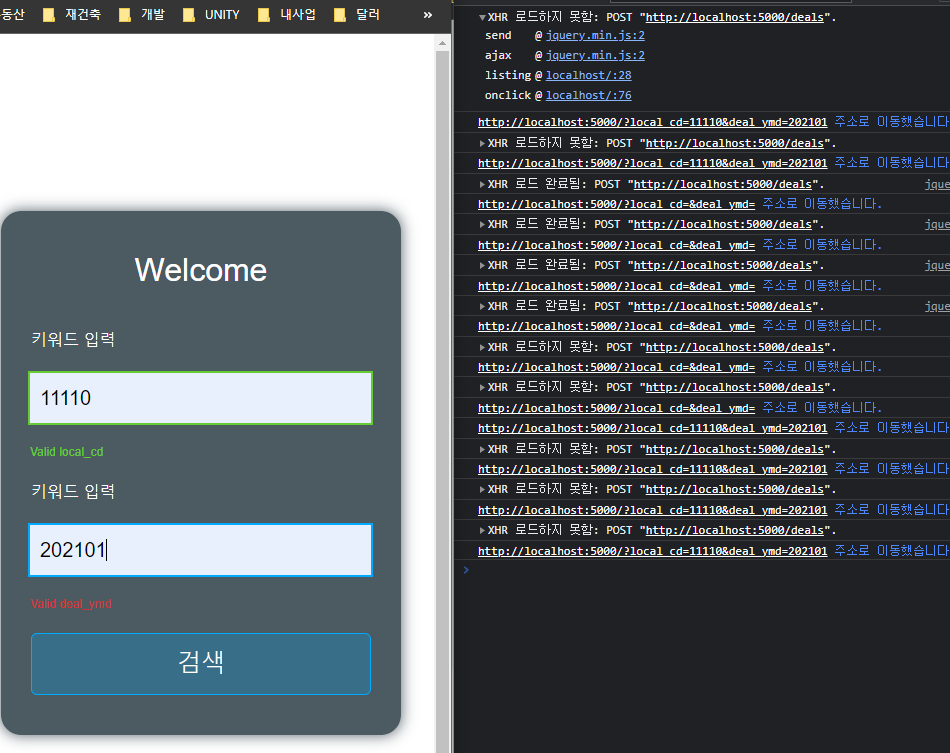Open localhost/:76 source link beside 'onclick'
The width and height of the screenshot is (950, 753).
[588, 96]
